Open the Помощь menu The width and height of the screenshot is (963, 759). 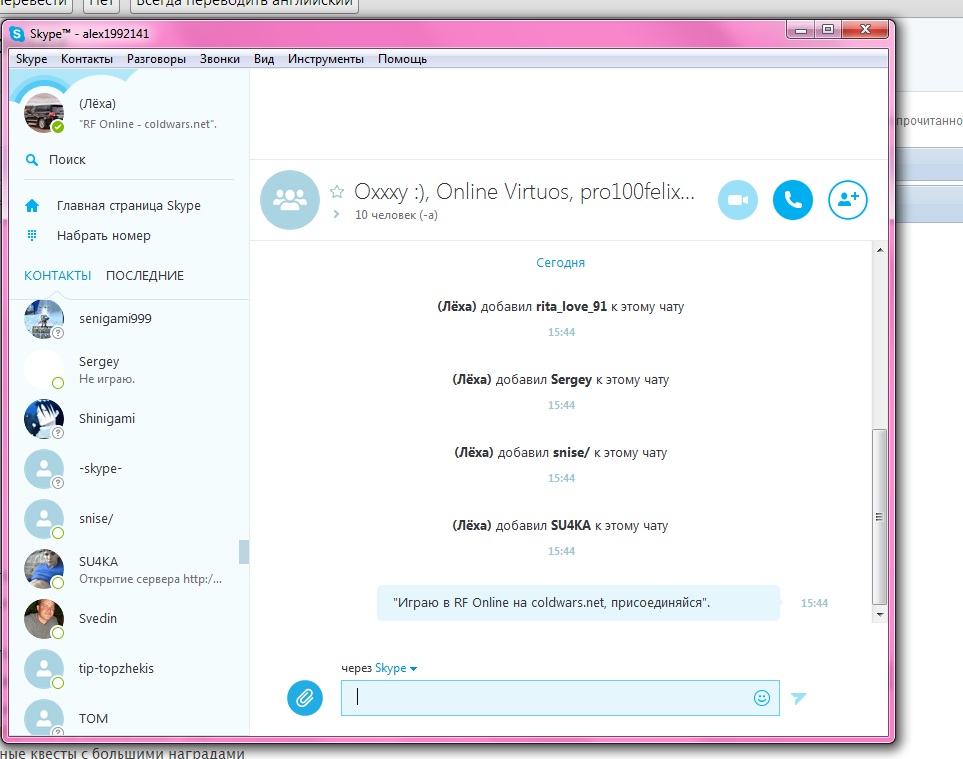tap(402, 59)
